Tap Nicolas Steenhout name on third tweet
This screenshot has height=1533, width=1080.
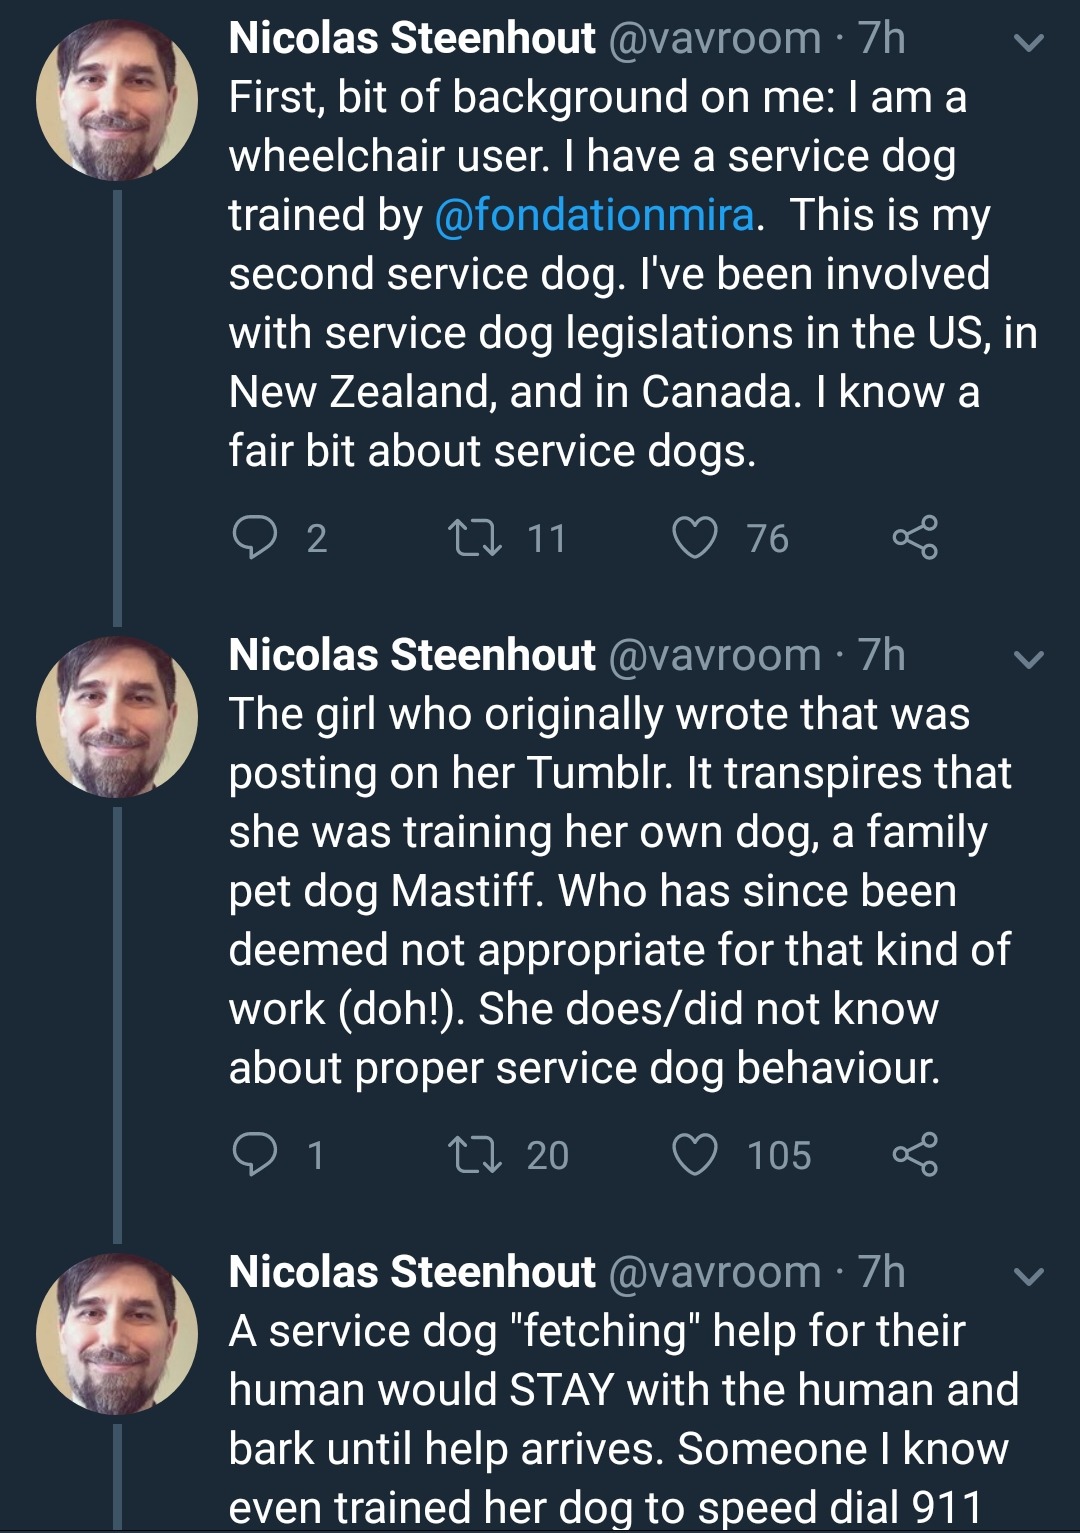(x=412, y=1273)
